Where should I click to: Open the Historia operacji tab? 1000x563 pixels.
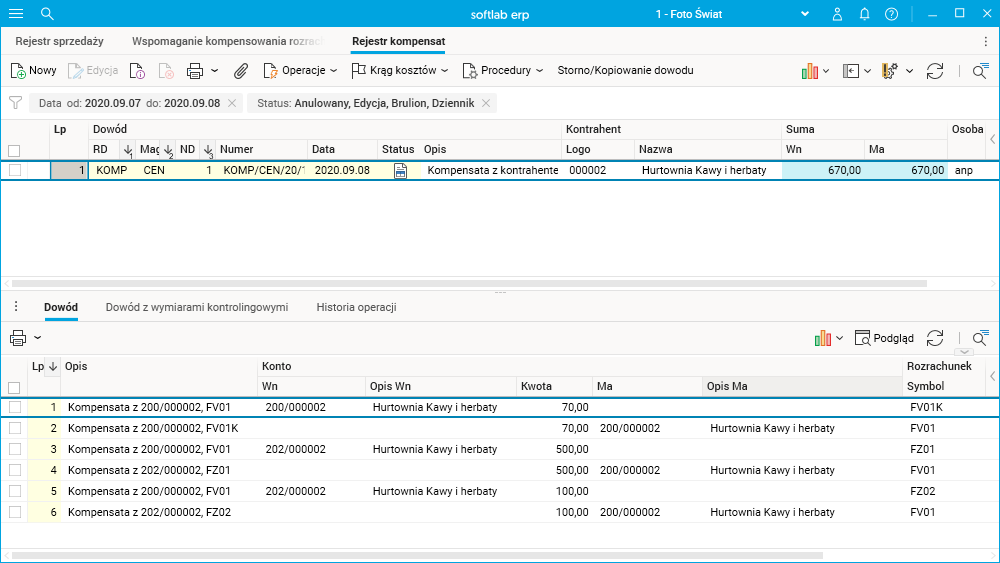(x=356, y=307)
